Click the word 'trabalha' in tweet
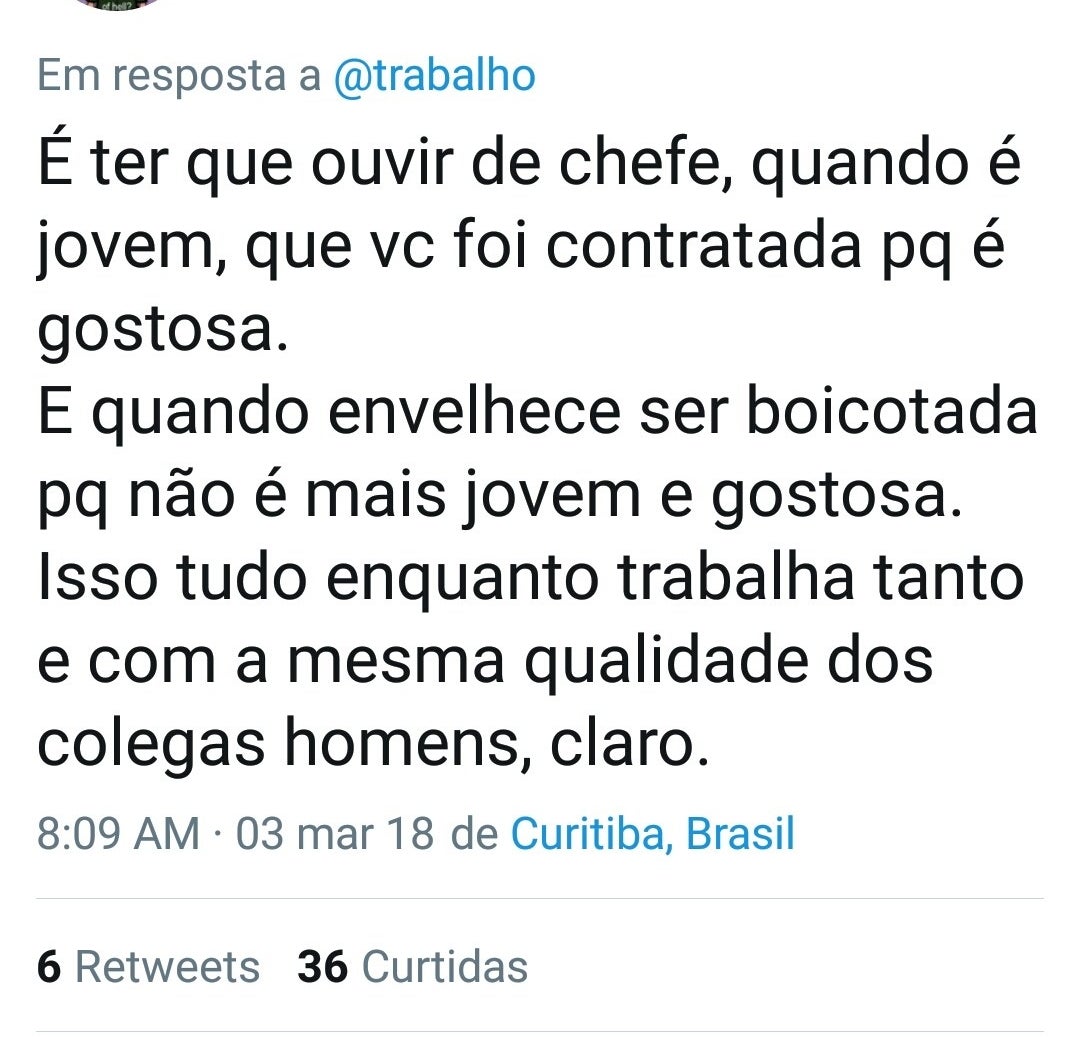1080x1037 pixels. click(734, 579)
